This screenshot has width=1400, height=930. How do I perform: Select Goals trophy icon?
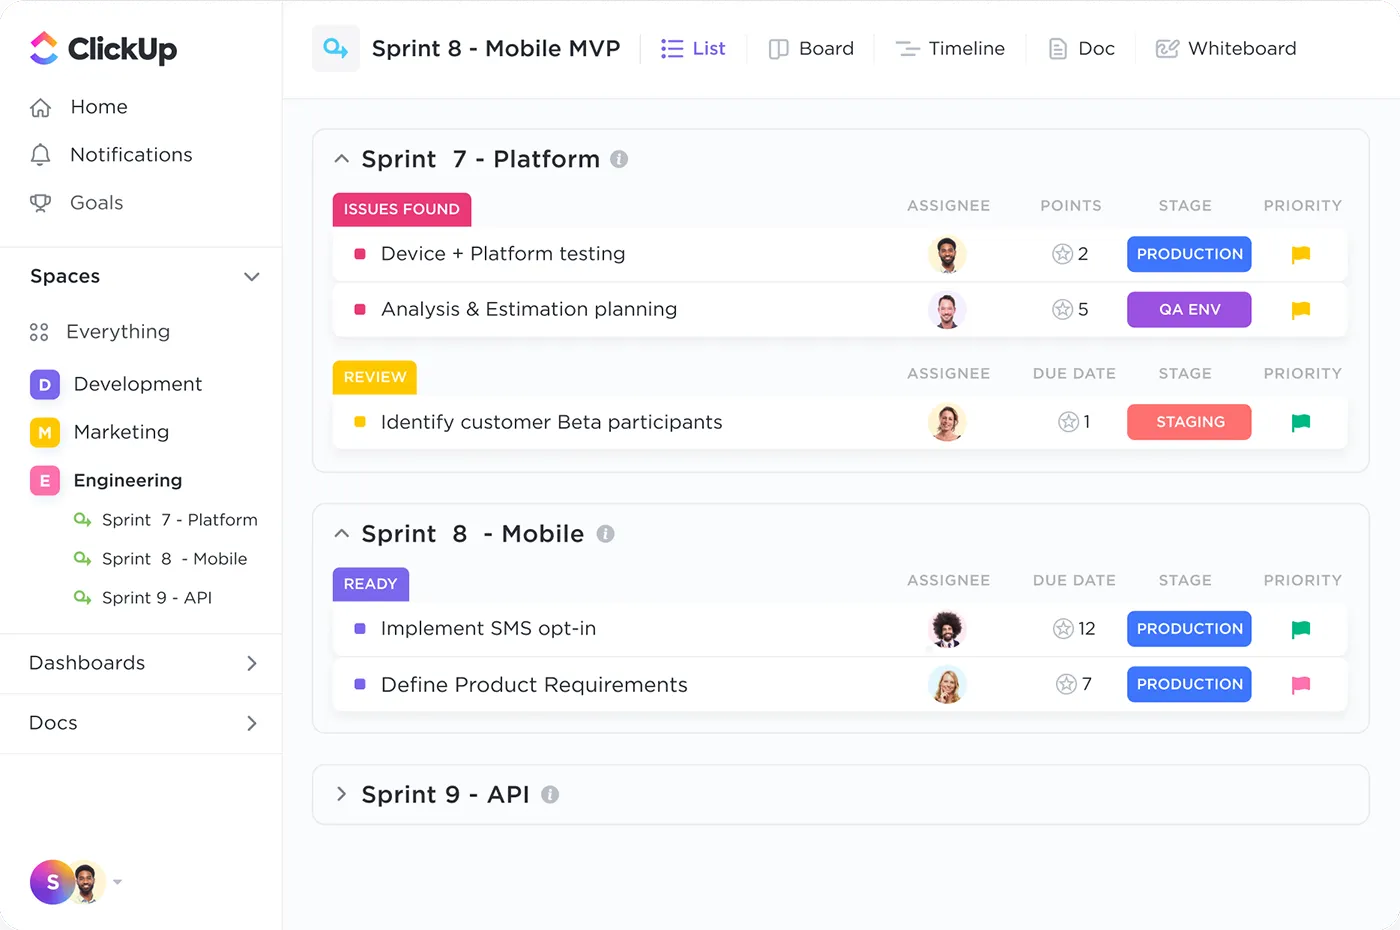point(40,203)
